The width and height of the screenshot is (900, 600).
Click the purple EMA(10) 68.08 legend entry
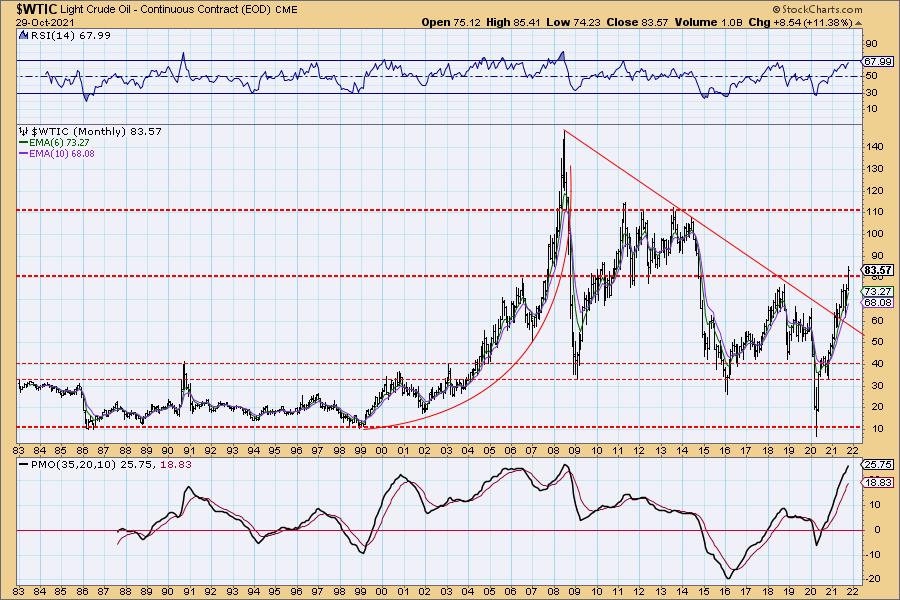point(57,153)
